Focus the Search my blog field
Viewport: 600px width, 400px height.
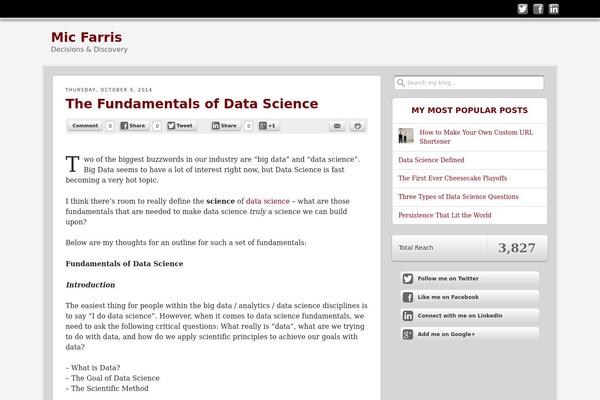tap(469, 83)
